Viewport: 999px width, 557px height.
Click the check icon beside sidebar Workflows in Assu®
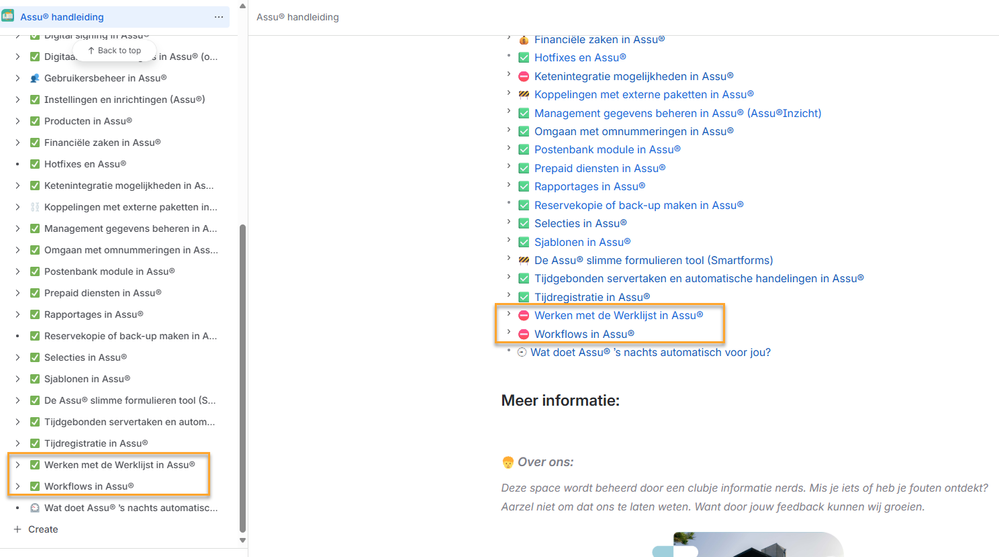pyautogui.click(x=35, y=486)
